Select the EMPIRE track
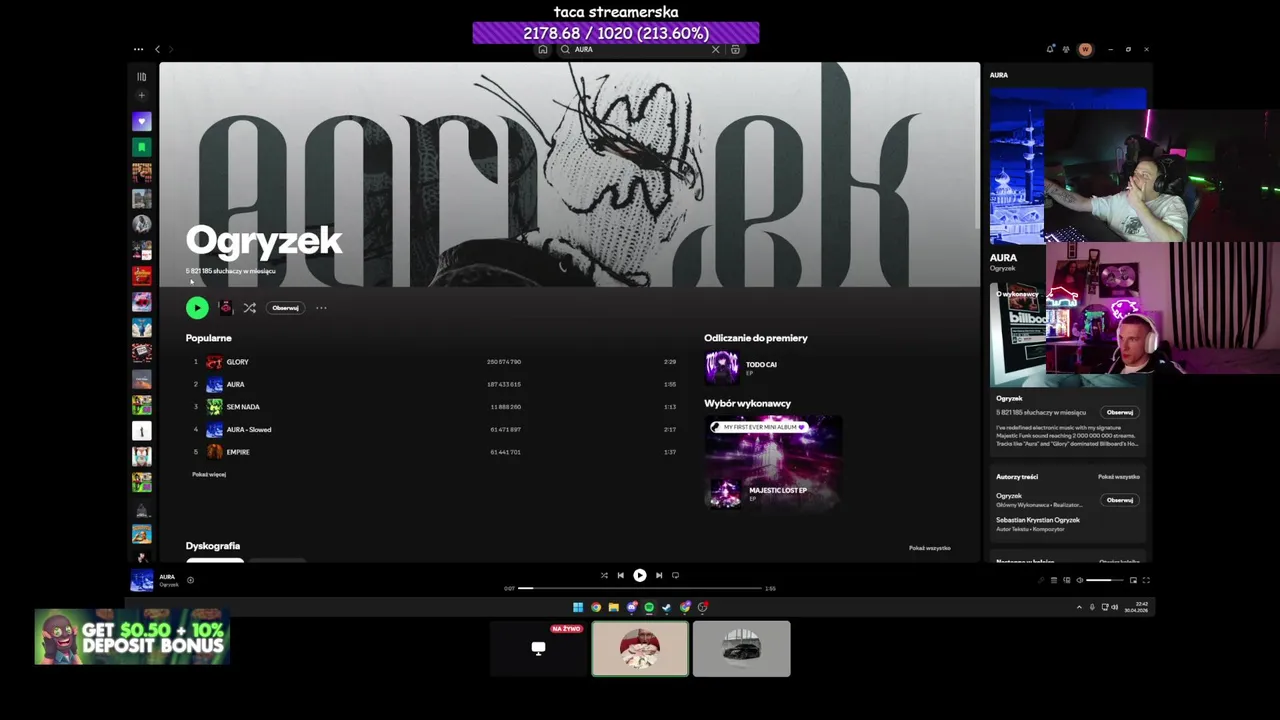Viewport: 1280px width, 720px height. [238, 452]
